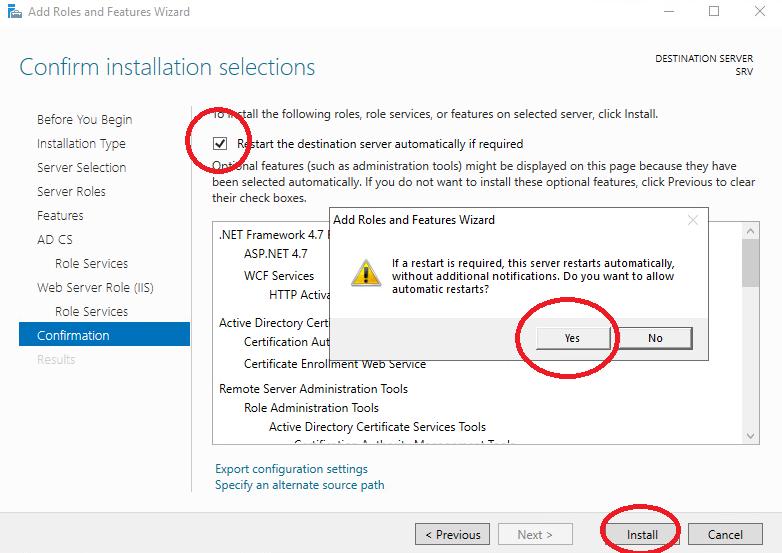Select Features step in sidebar

click(60, 215)
